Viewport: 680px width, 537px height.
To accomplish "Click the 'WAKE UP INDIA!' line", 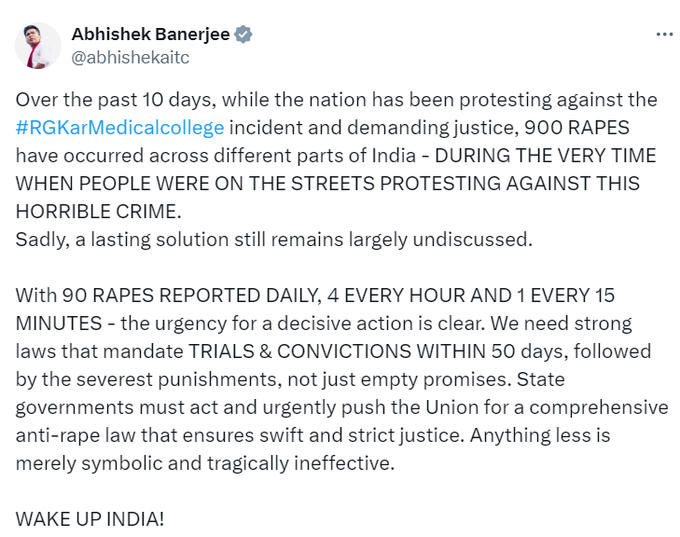I will point(90,519).
